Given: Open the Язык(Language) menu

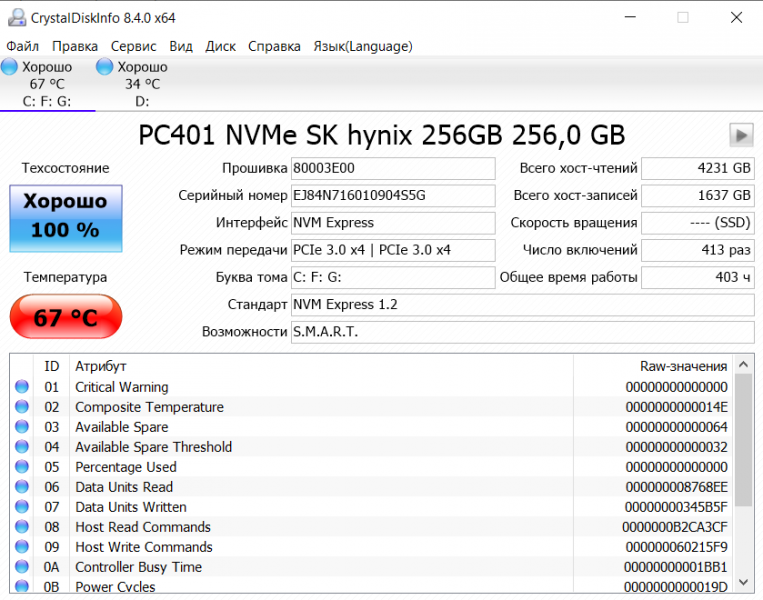Looking at the screenshot, I should click(362, 46).
